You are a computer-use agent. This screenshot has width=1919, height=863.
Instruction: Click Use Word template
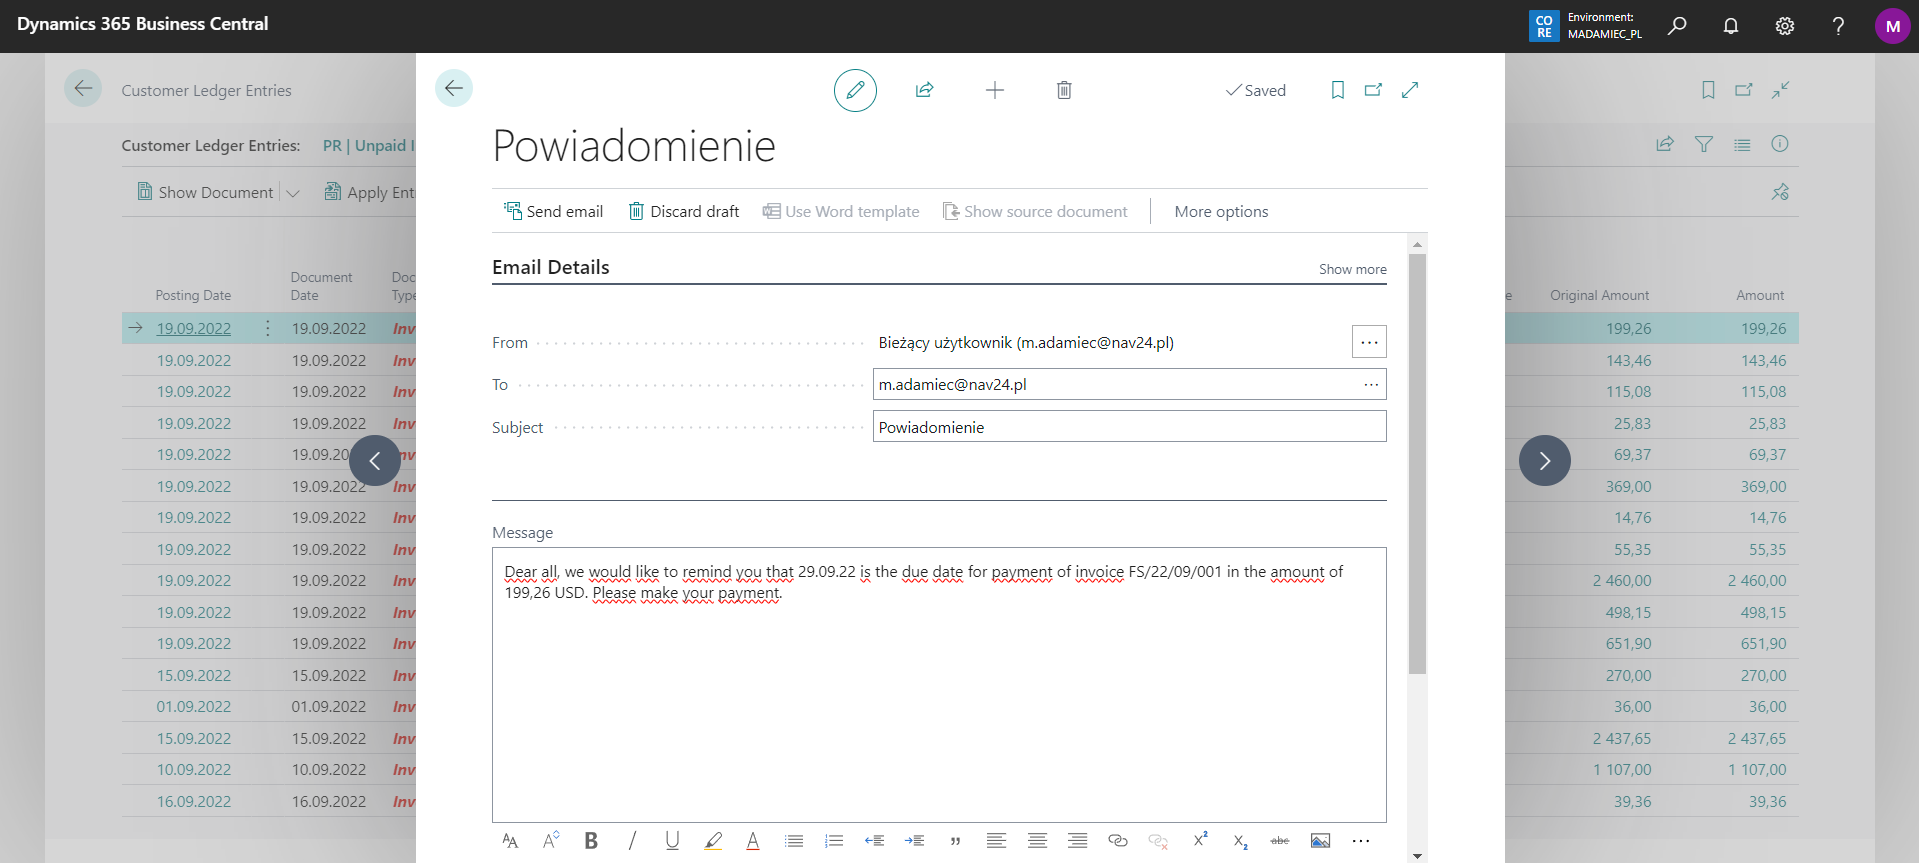point(841,211)
